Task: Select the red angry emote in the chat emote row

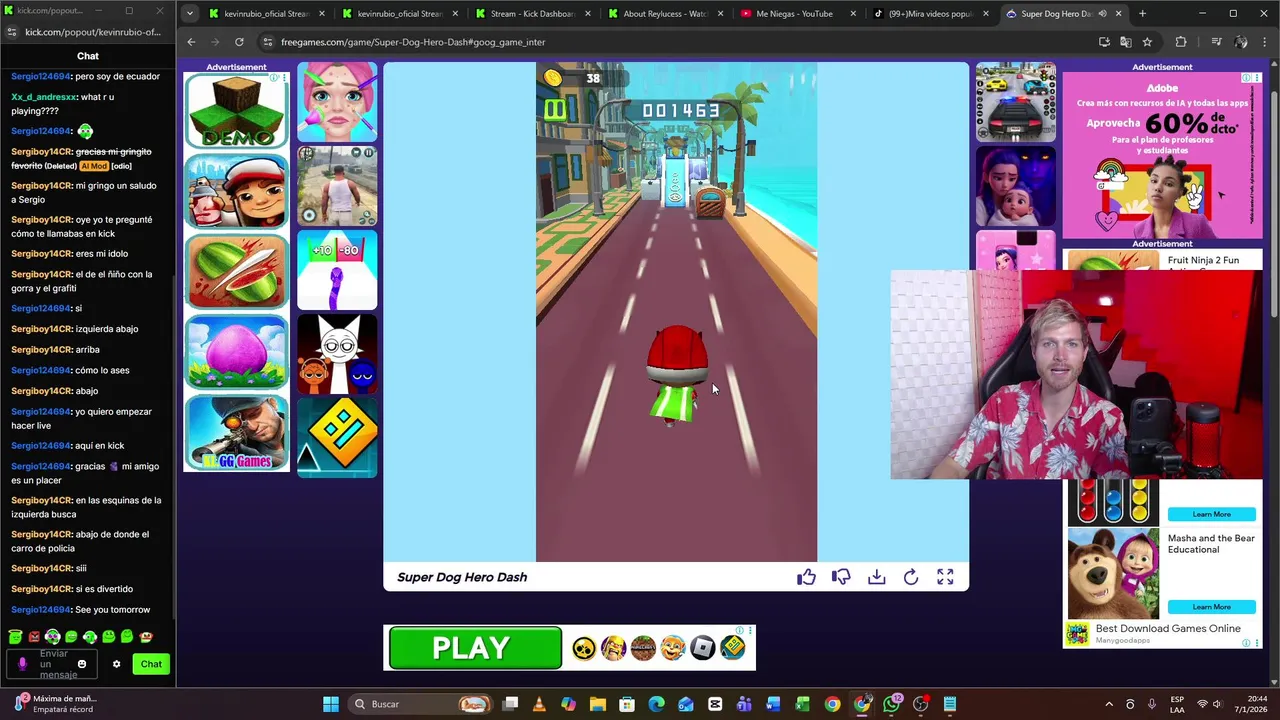Action: point(33,636)
